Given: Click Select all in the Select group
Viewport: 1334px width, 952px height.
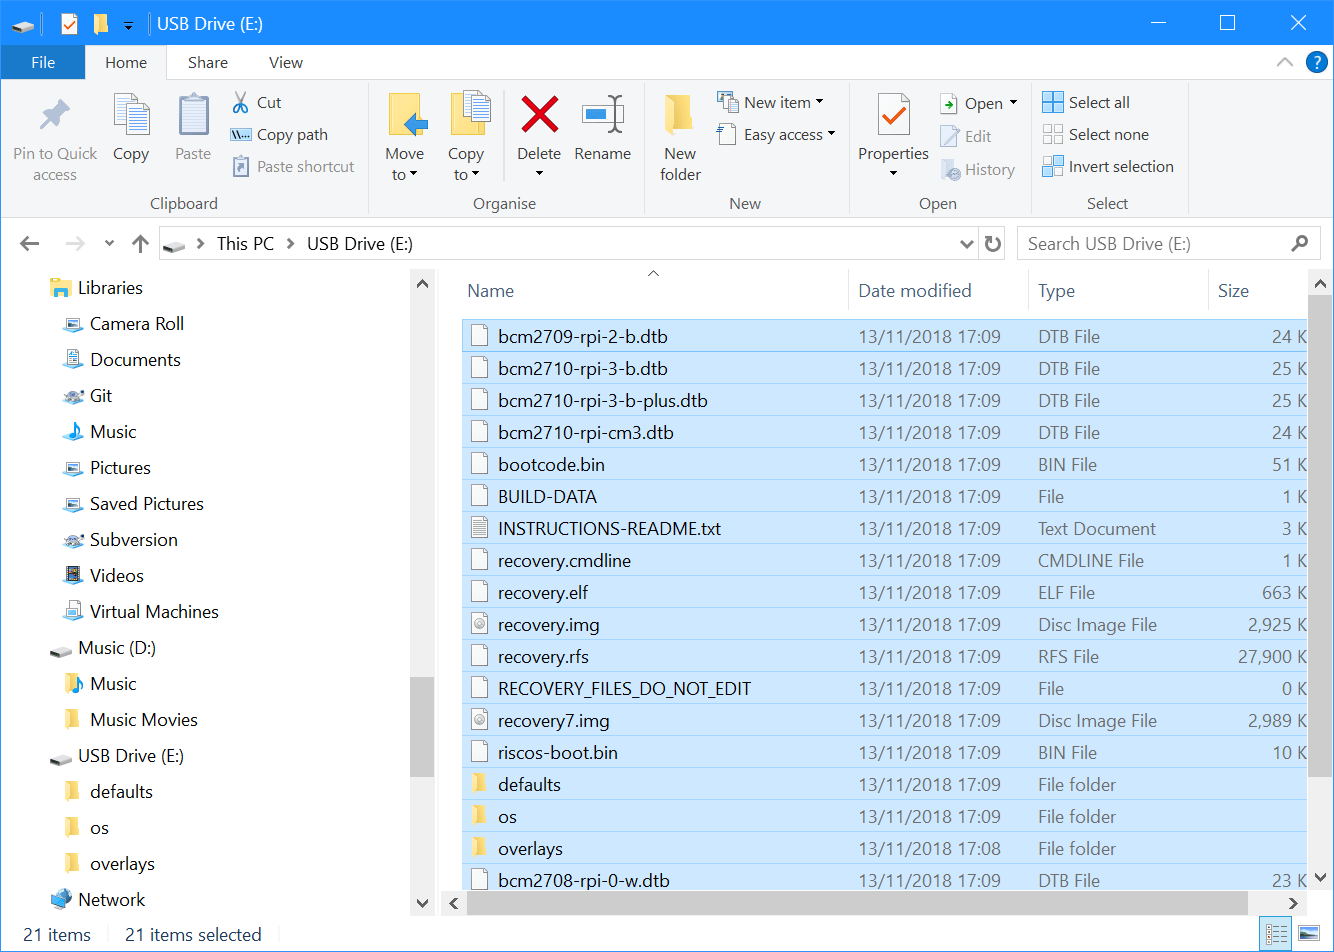Looking at the screenshot, I should 1086,101.
